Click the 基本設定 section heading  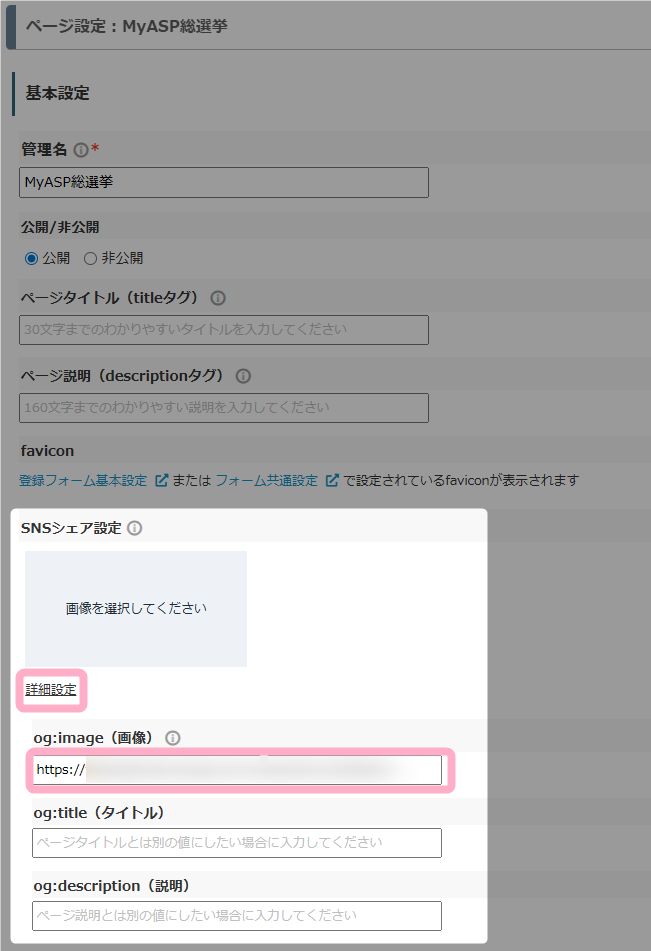click(57, 93)
